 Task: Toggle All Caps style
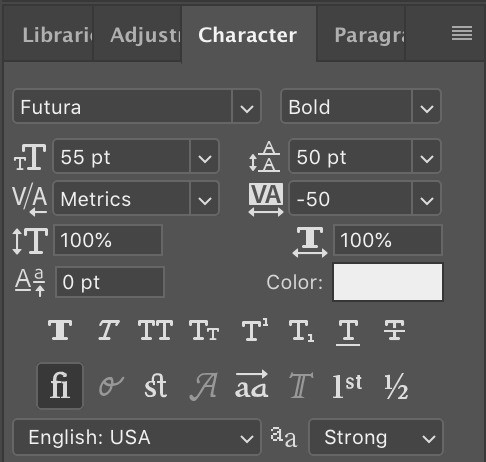pyautogui.click(x=156, y=330)
